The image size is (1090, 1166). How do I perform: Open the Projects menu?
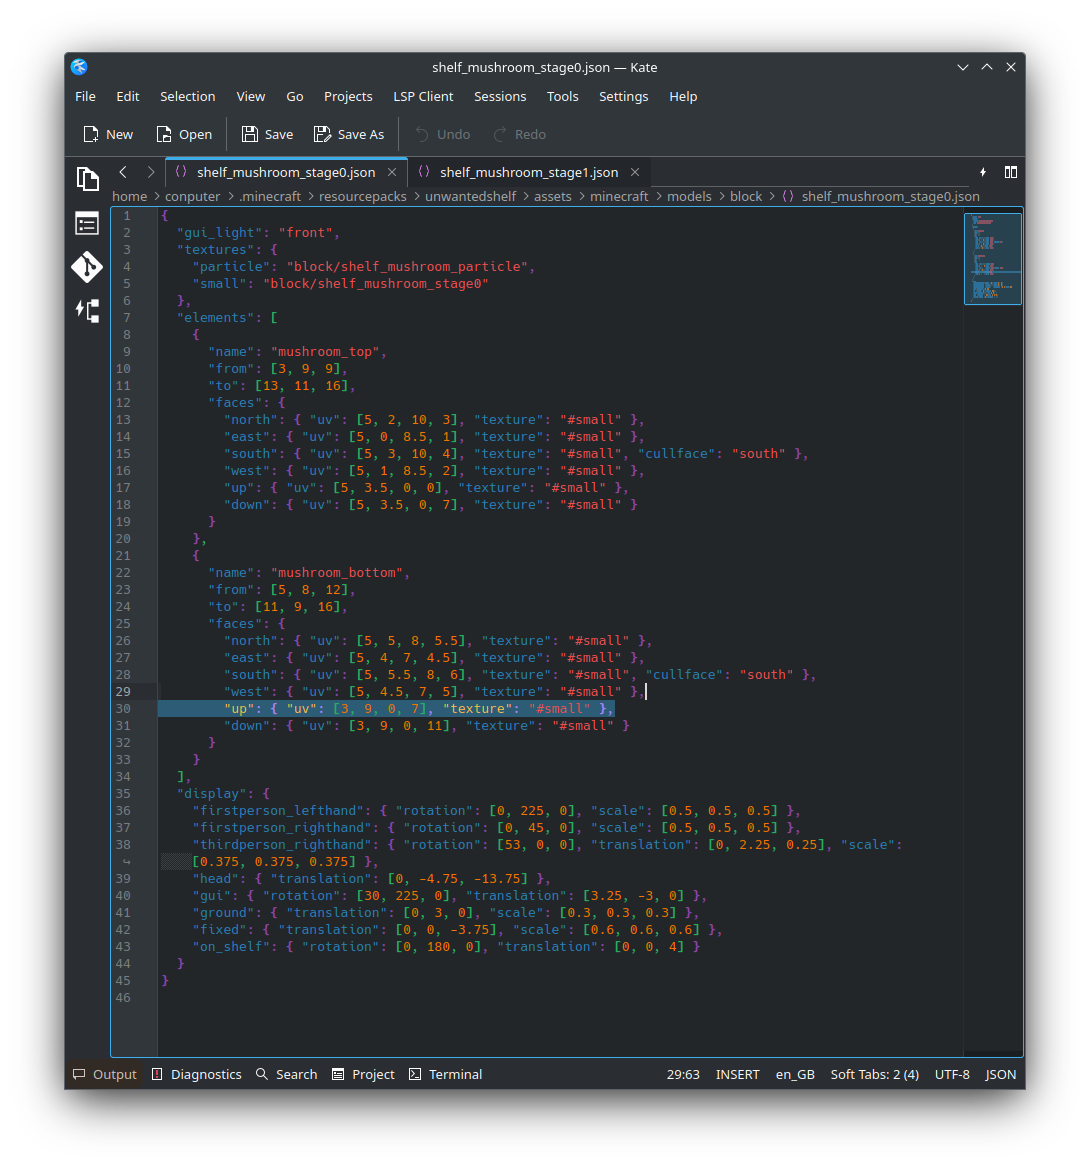(348, 97)
